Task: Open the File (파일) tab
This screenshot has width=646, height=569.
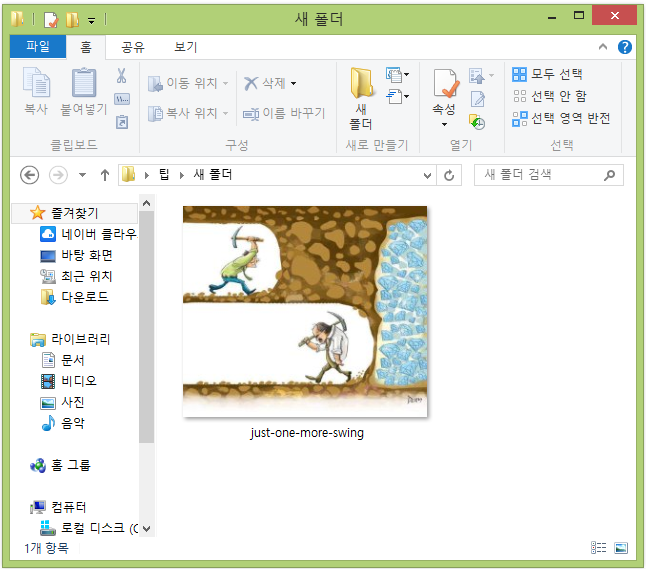Action: (38, 47)
